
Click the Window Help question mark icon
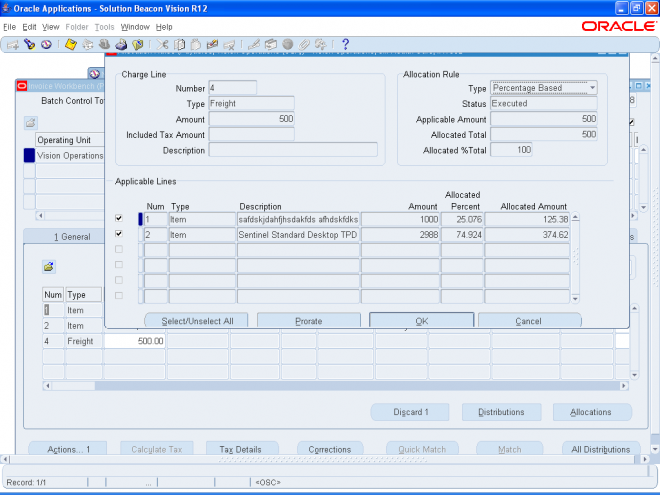(x=346, y=44)
